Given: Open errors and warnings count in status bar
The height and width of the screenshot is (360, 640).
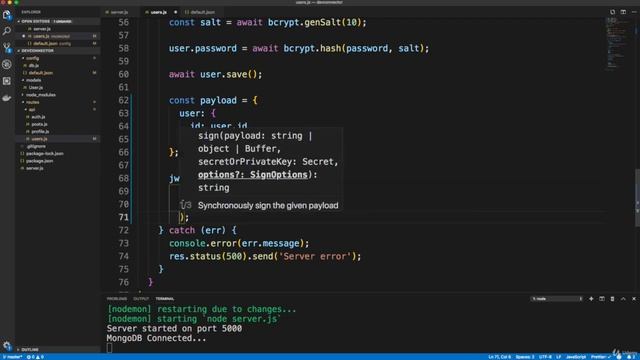Looking at the screenshot, I should (35, 357).
